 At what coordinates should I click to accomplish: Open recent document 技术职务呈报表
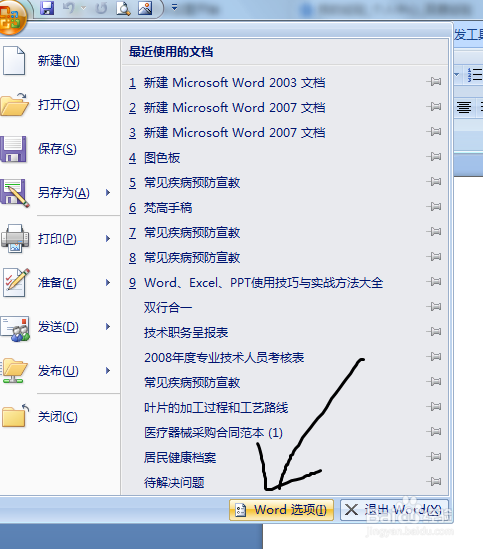point(285,333)
